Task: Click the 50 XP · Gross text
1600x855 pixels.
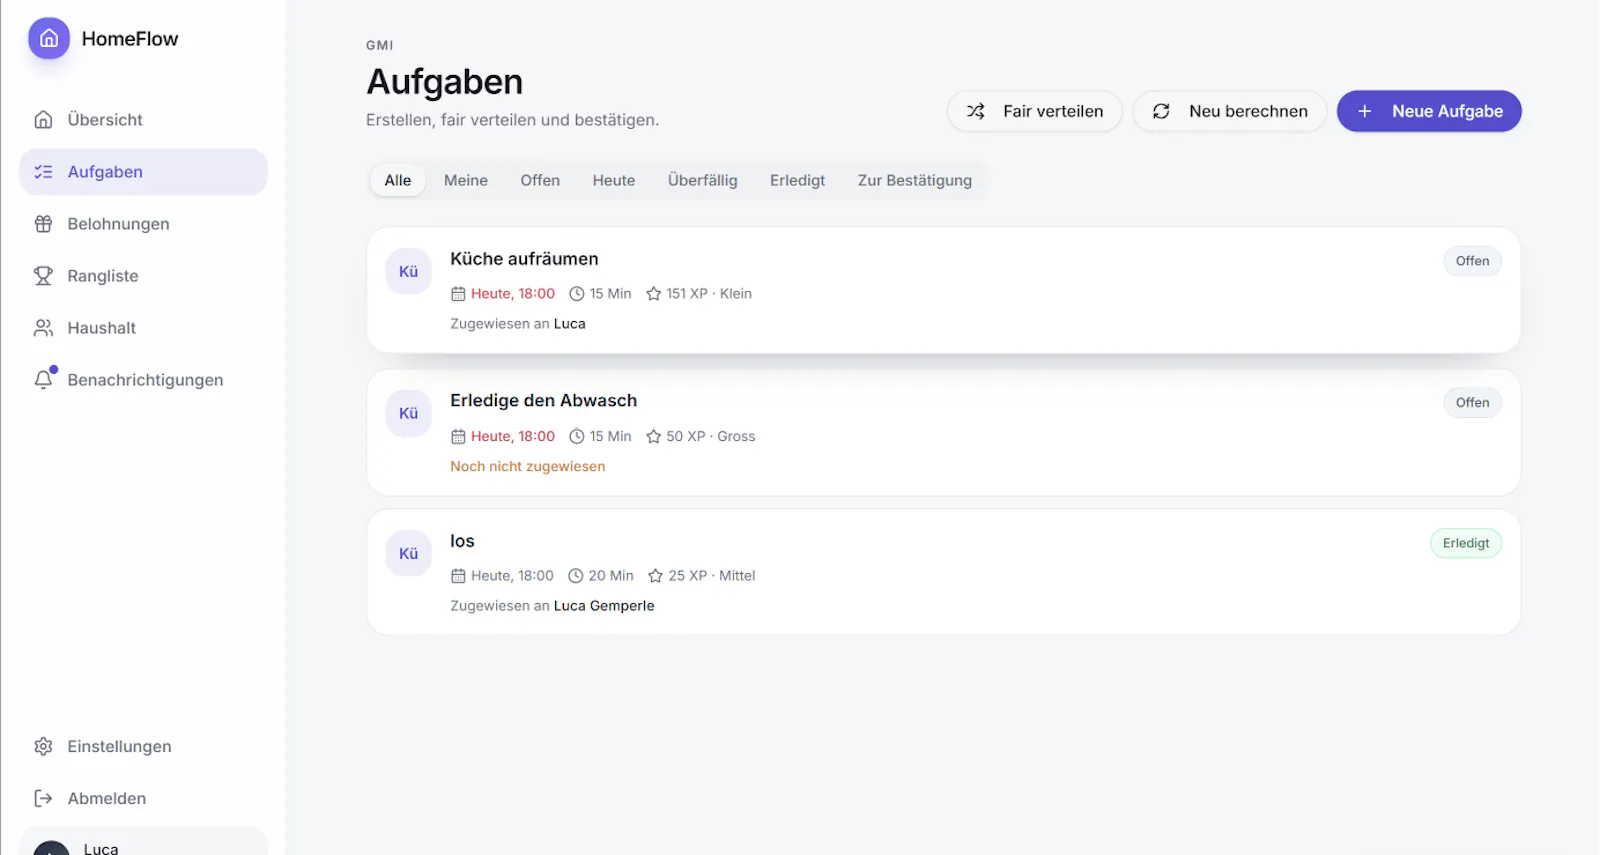Action: pyautogui.click(x=711, y=436)
